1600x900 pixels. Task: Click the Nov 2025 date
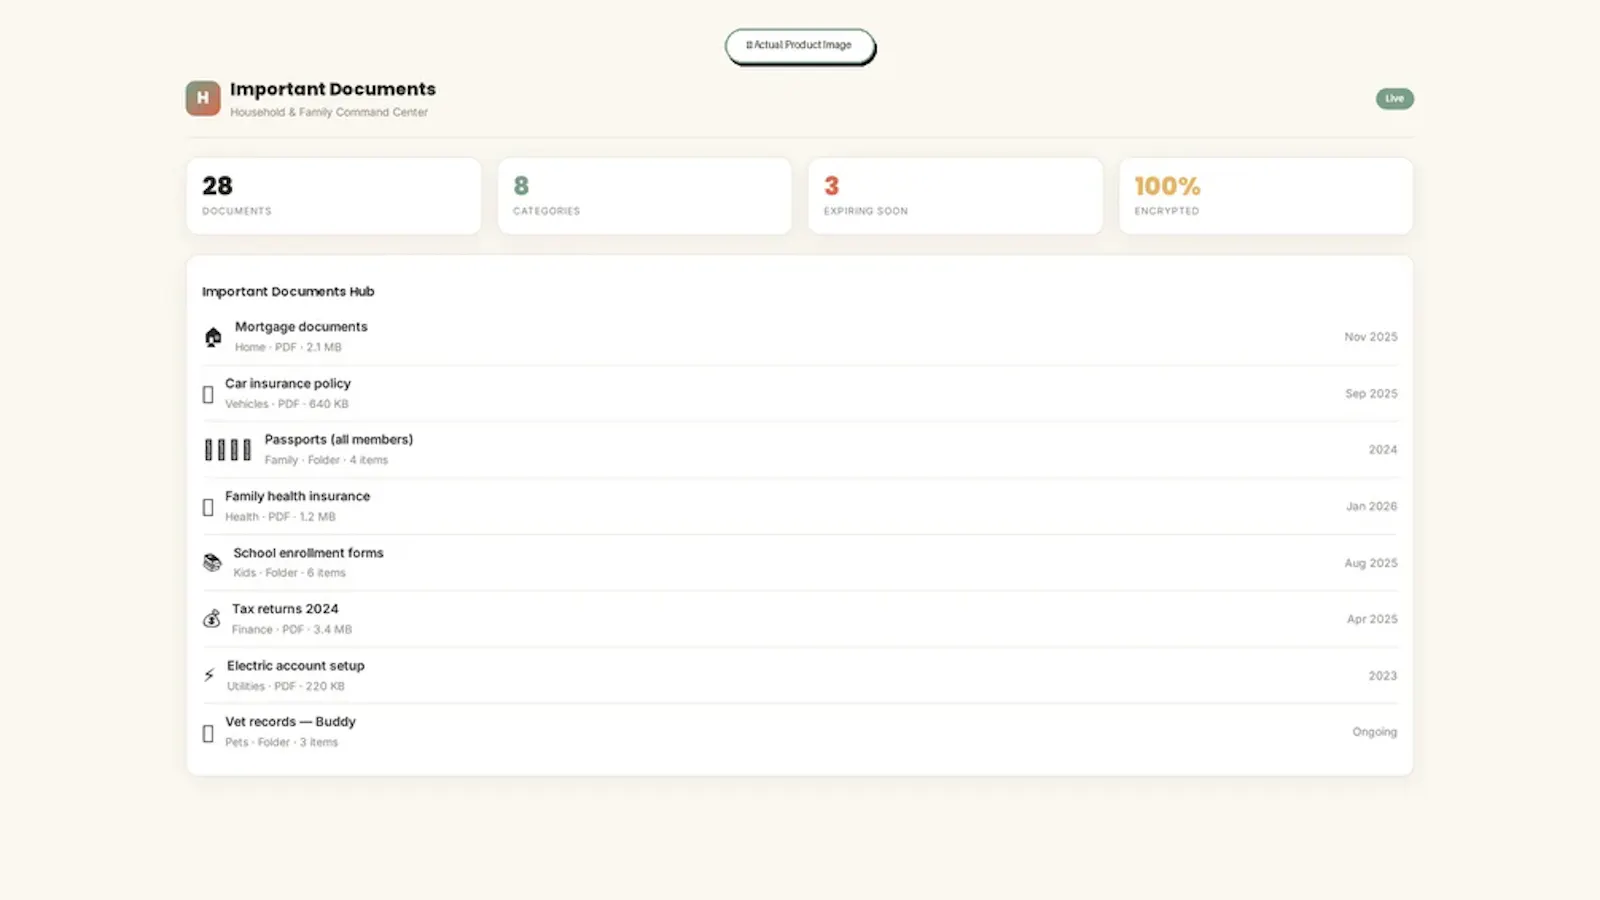pos(1371,337)
